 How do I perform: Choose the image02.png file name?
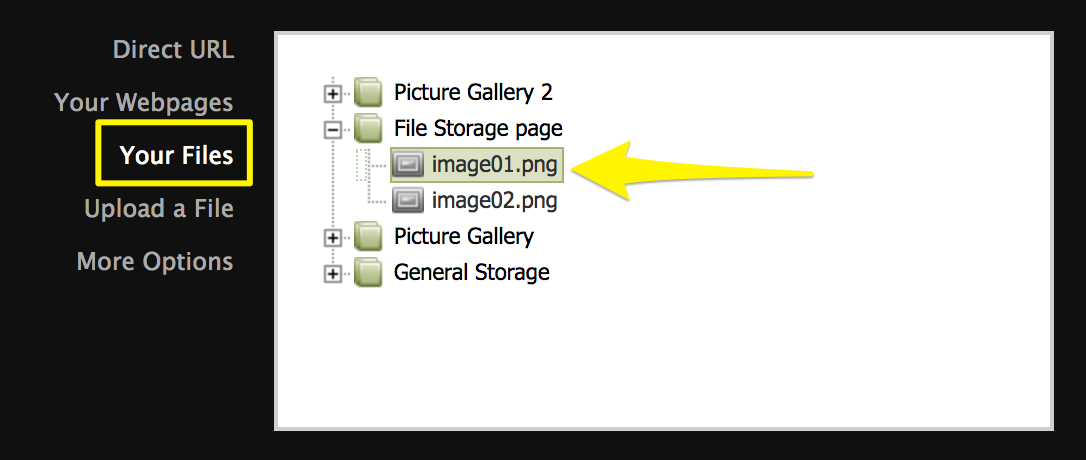pos(494,200)
